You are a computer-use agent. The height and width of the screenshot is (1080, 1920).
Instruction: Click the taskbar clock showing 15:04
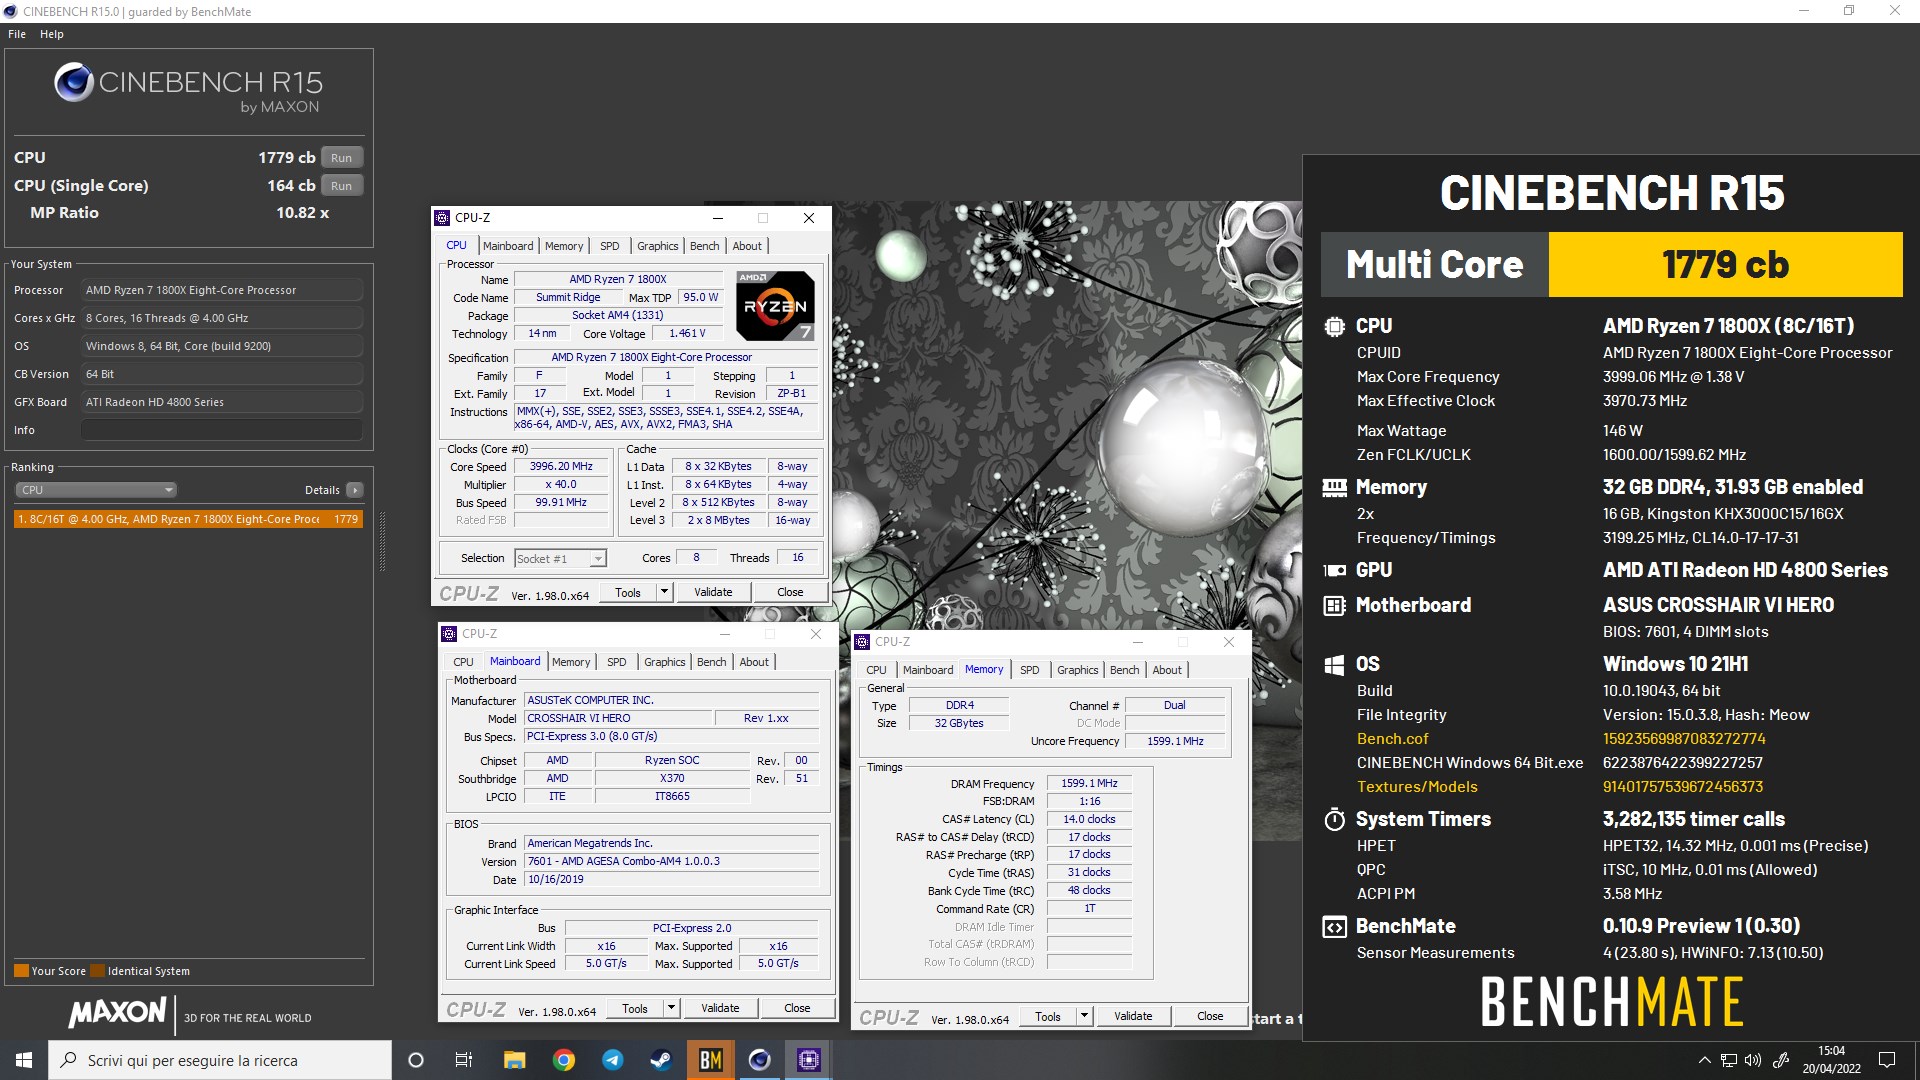(x=1831, y=1060)
